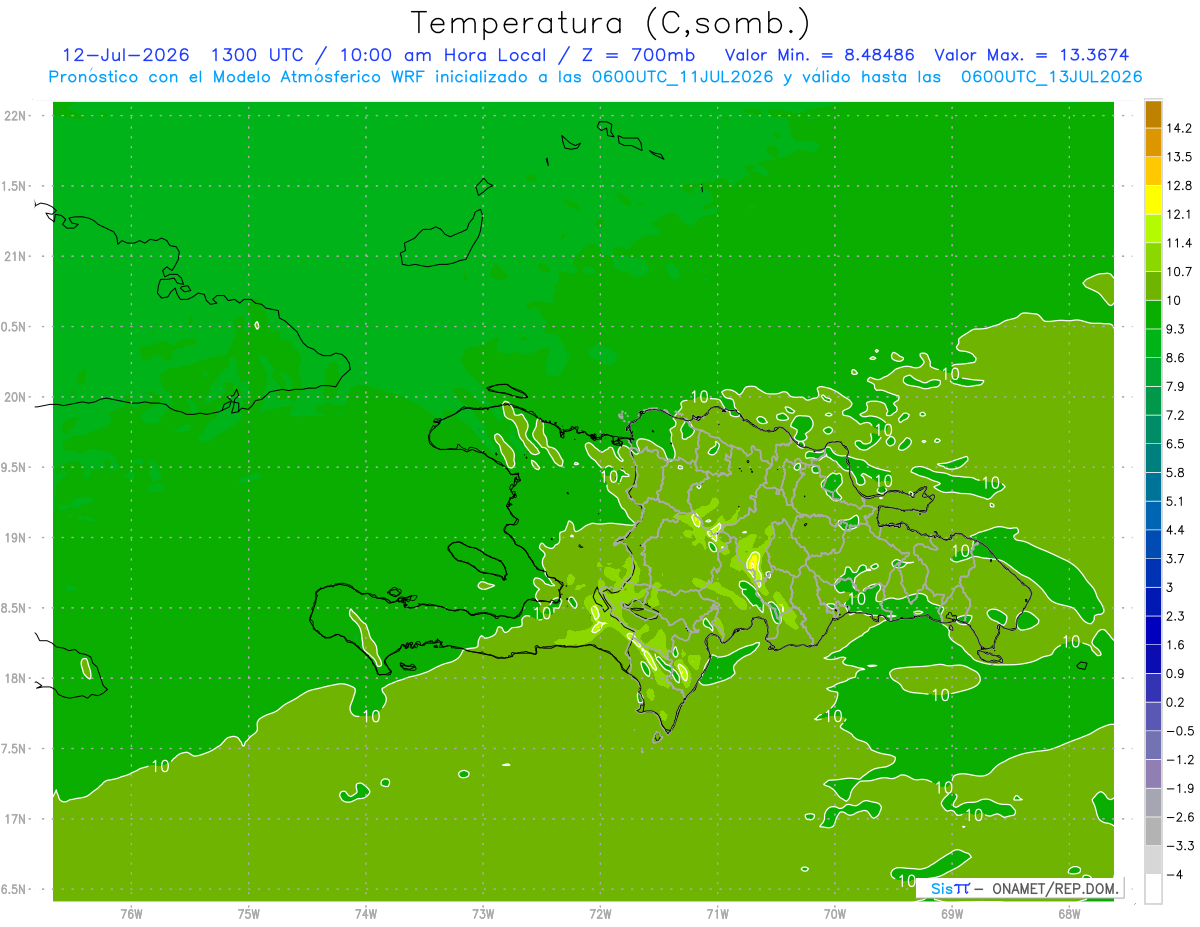Viewport: 1200px width, 927px height.
Task: Click gray legend swatch between -3.3 and -2.6
Action: point(1153,831)
